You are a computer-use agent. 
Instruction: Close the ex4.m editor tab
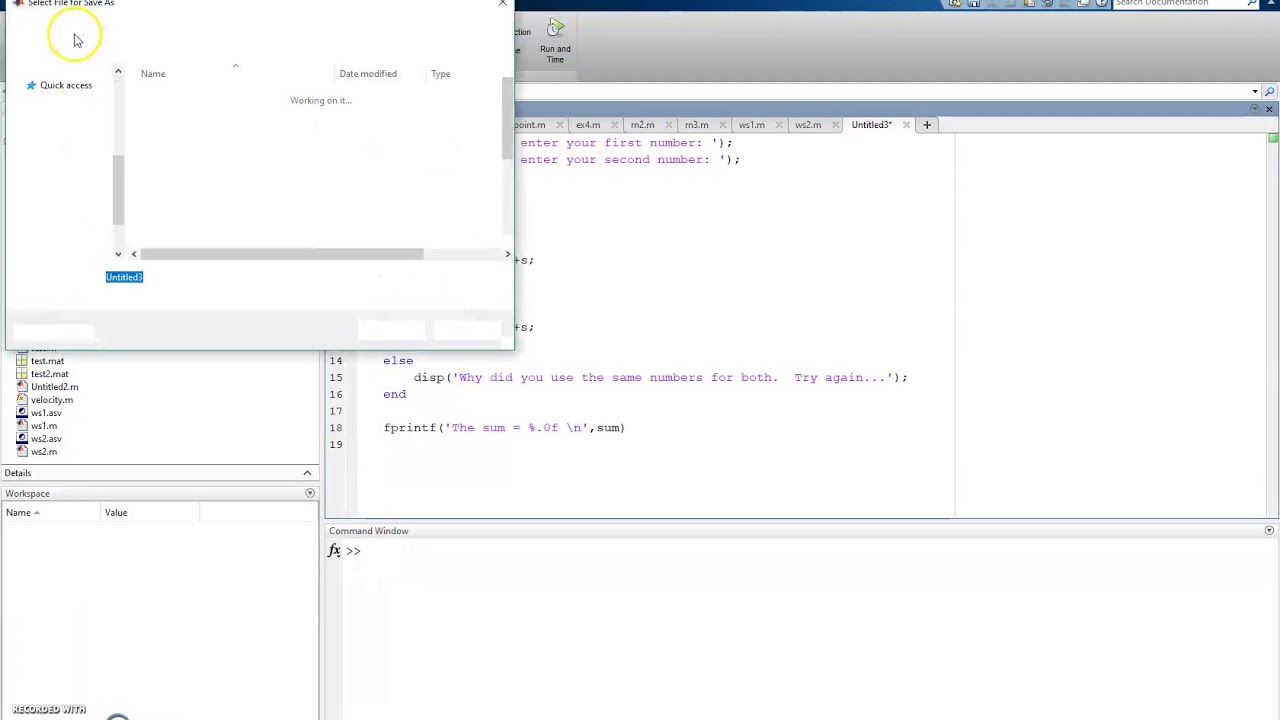tap(614, 125)
